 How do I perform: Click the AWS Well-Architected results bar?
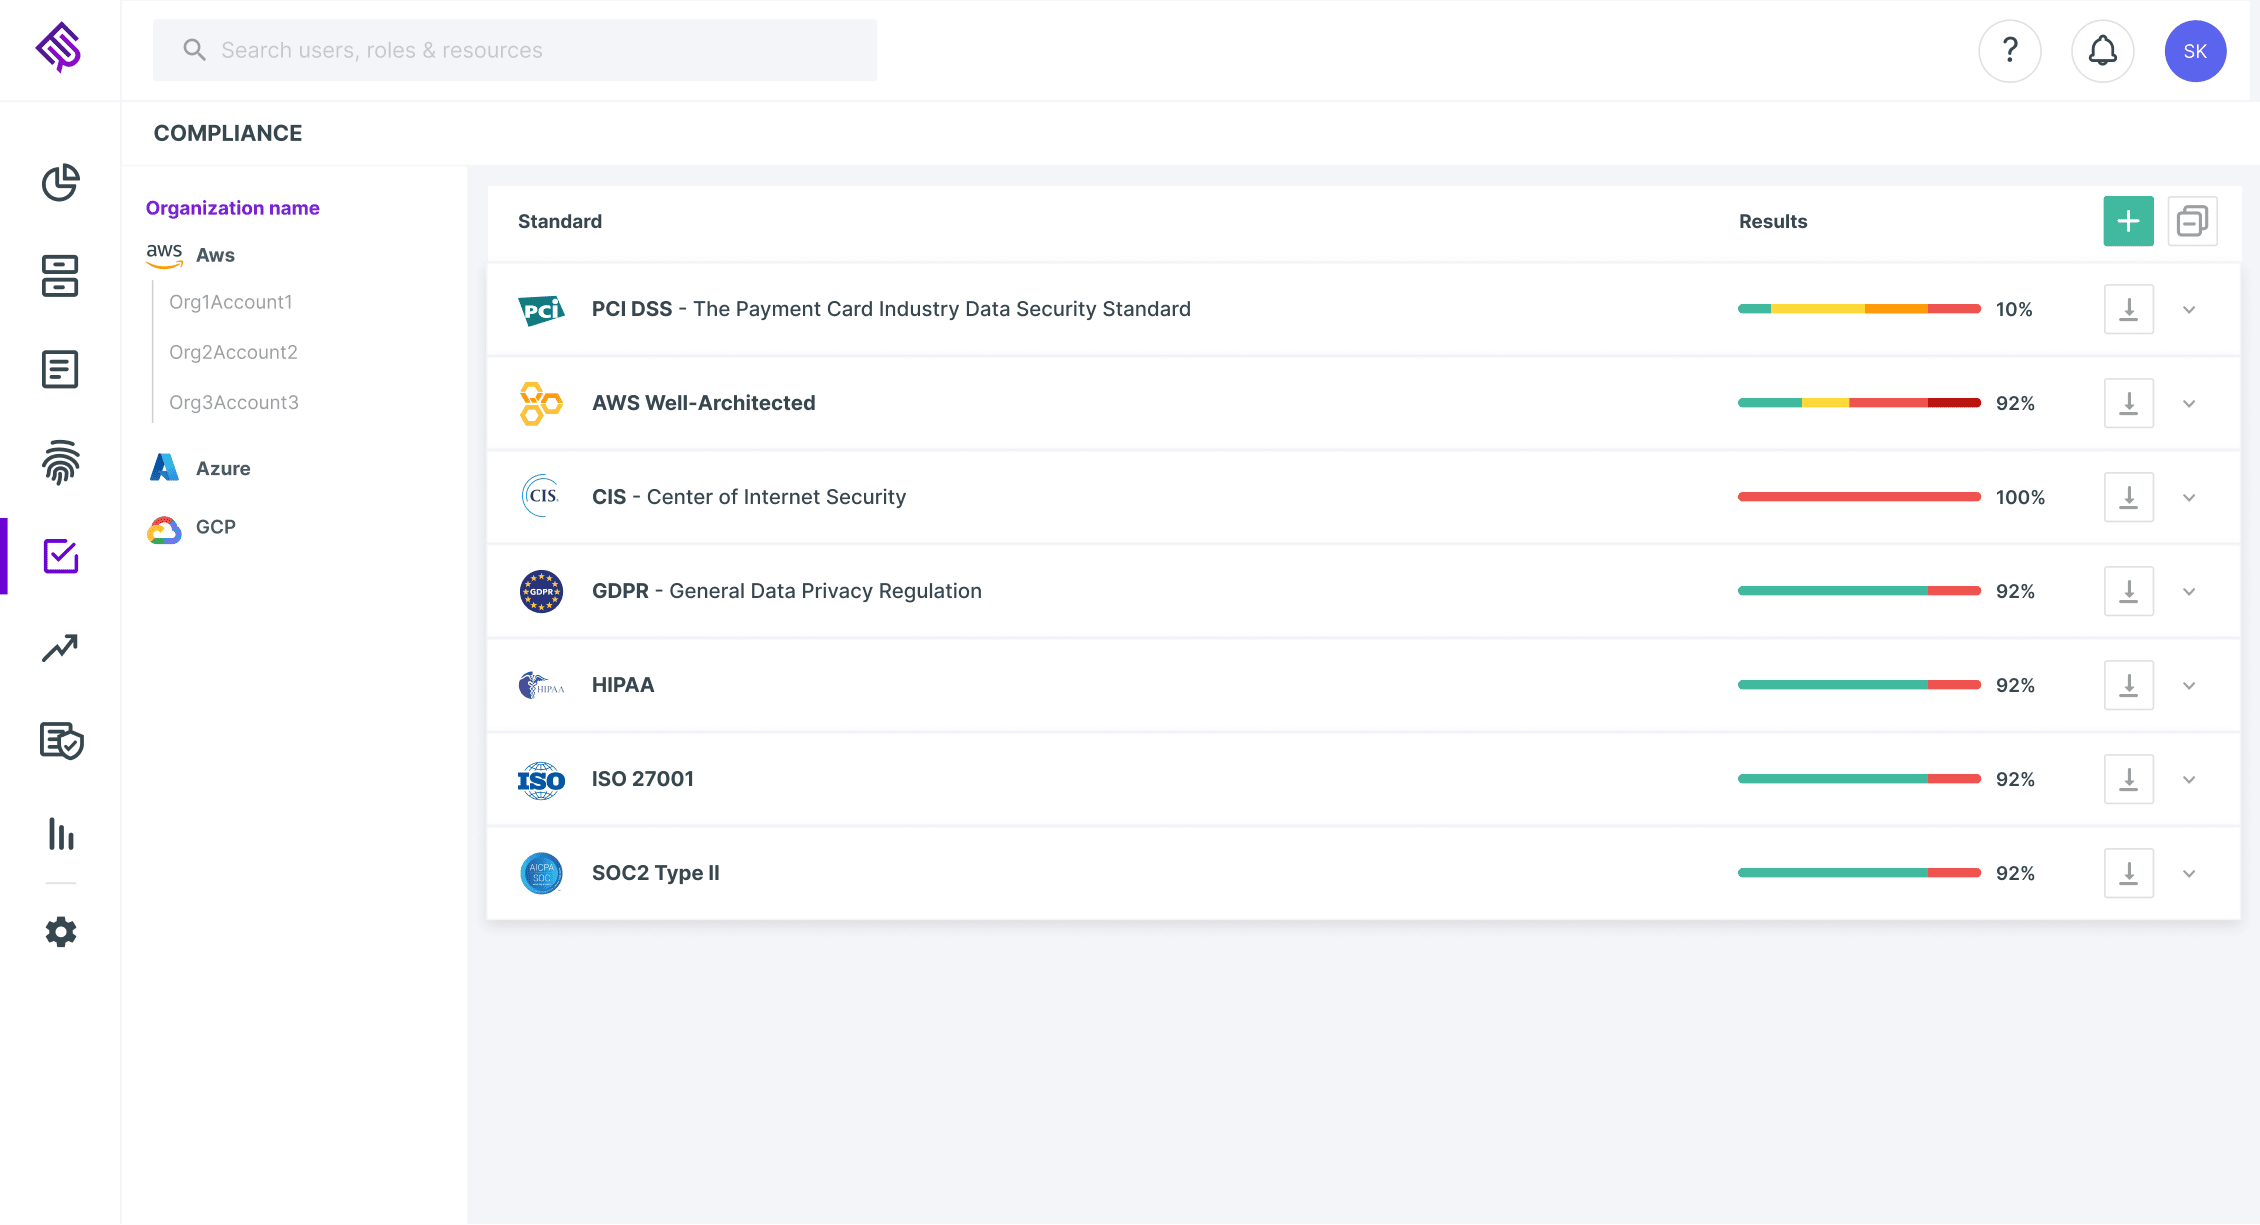coord(1860,403)
